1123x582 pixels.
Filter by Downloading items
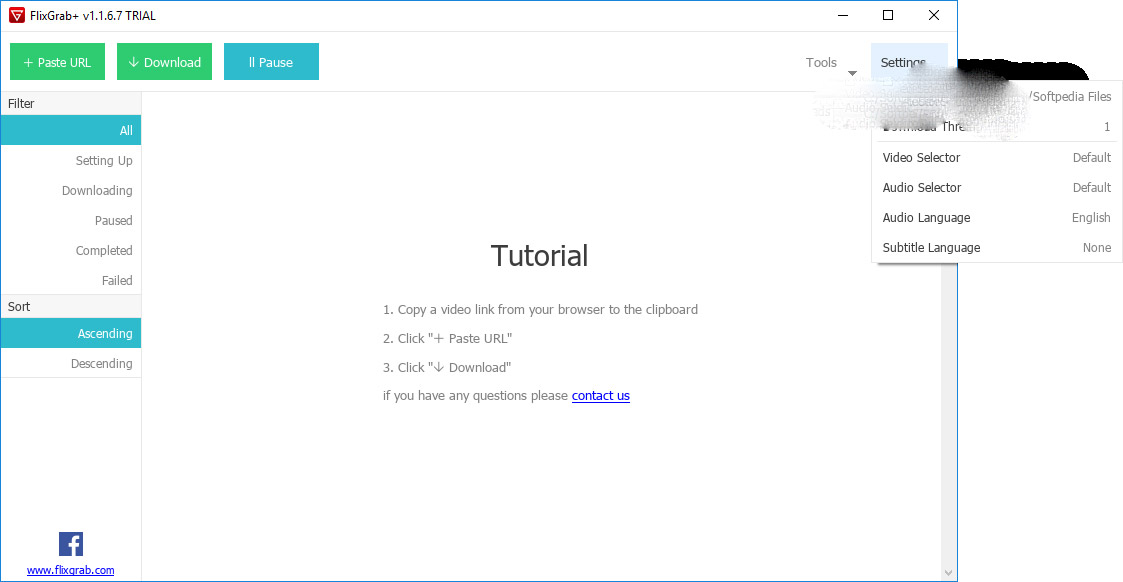pyautogui.click(x=71, y=190)
